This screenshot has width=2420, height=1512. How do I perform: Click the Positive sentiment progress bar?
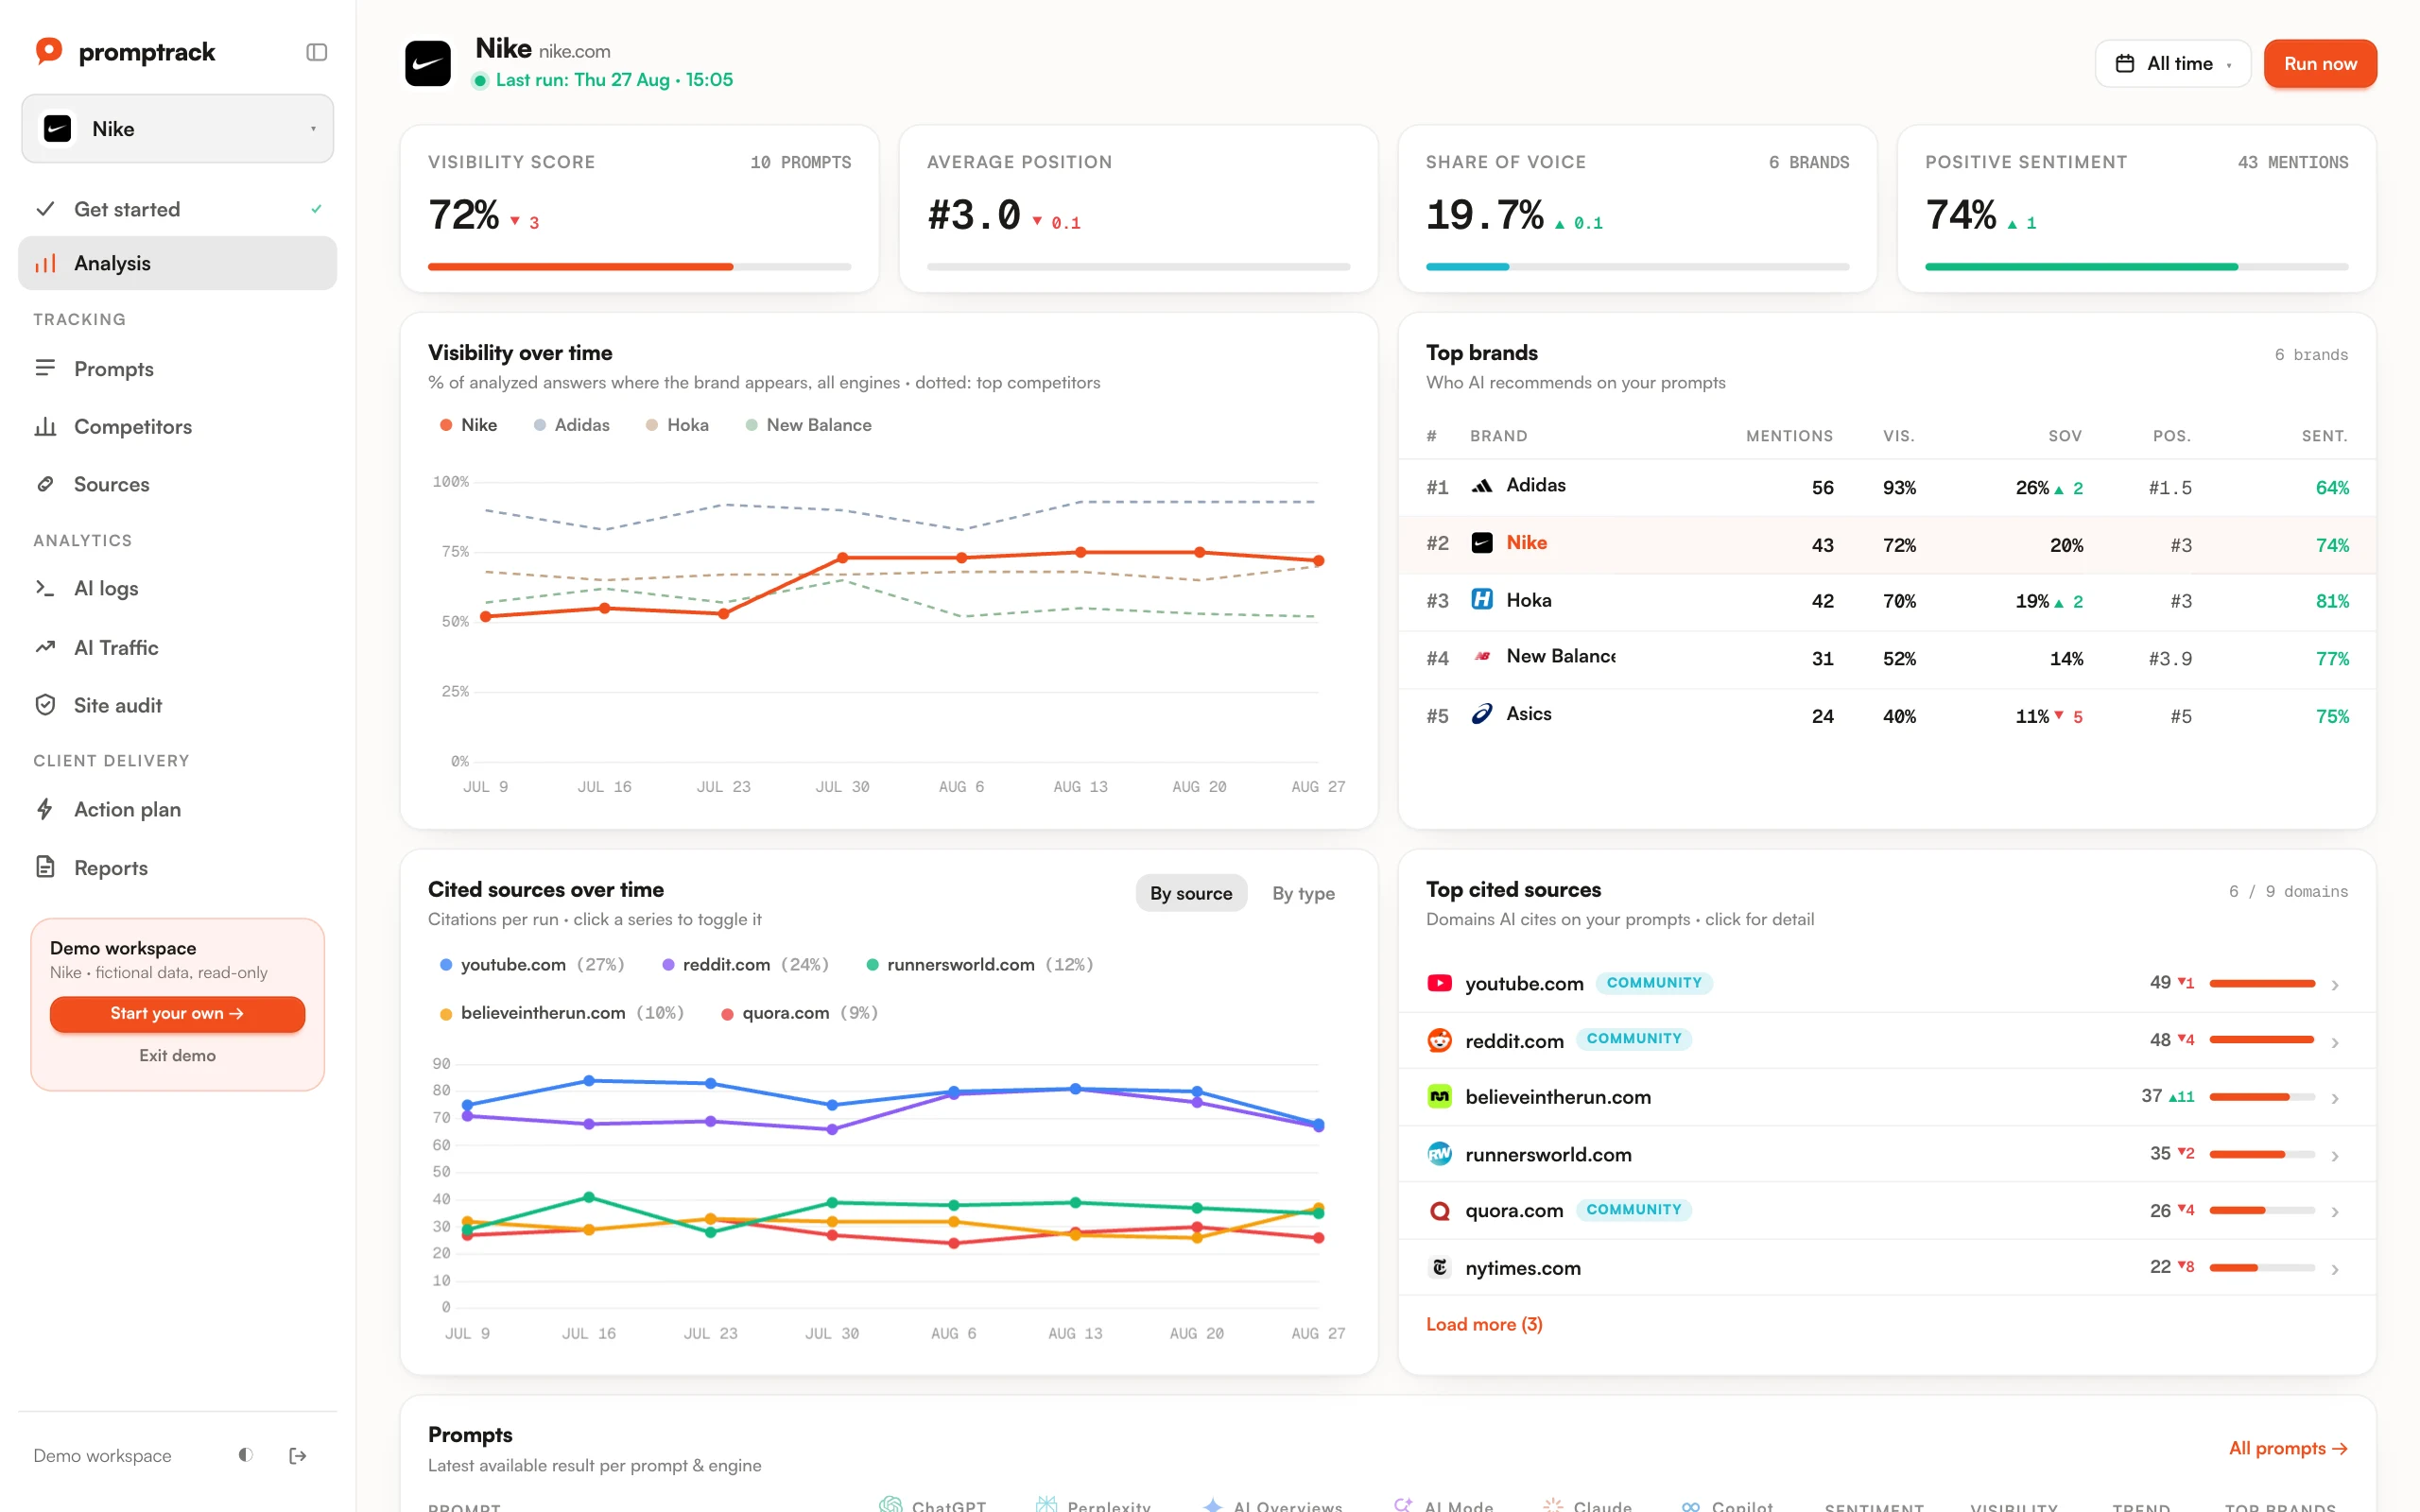(2136, 267)
